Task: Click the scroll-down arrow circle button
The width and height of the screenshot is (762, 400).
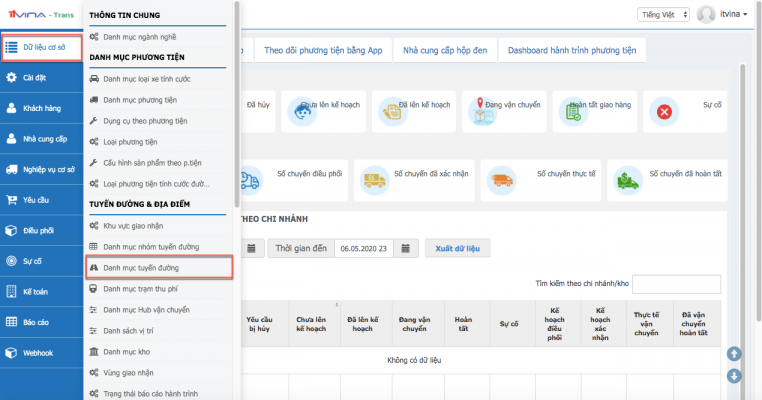Action: pos(734,376)
